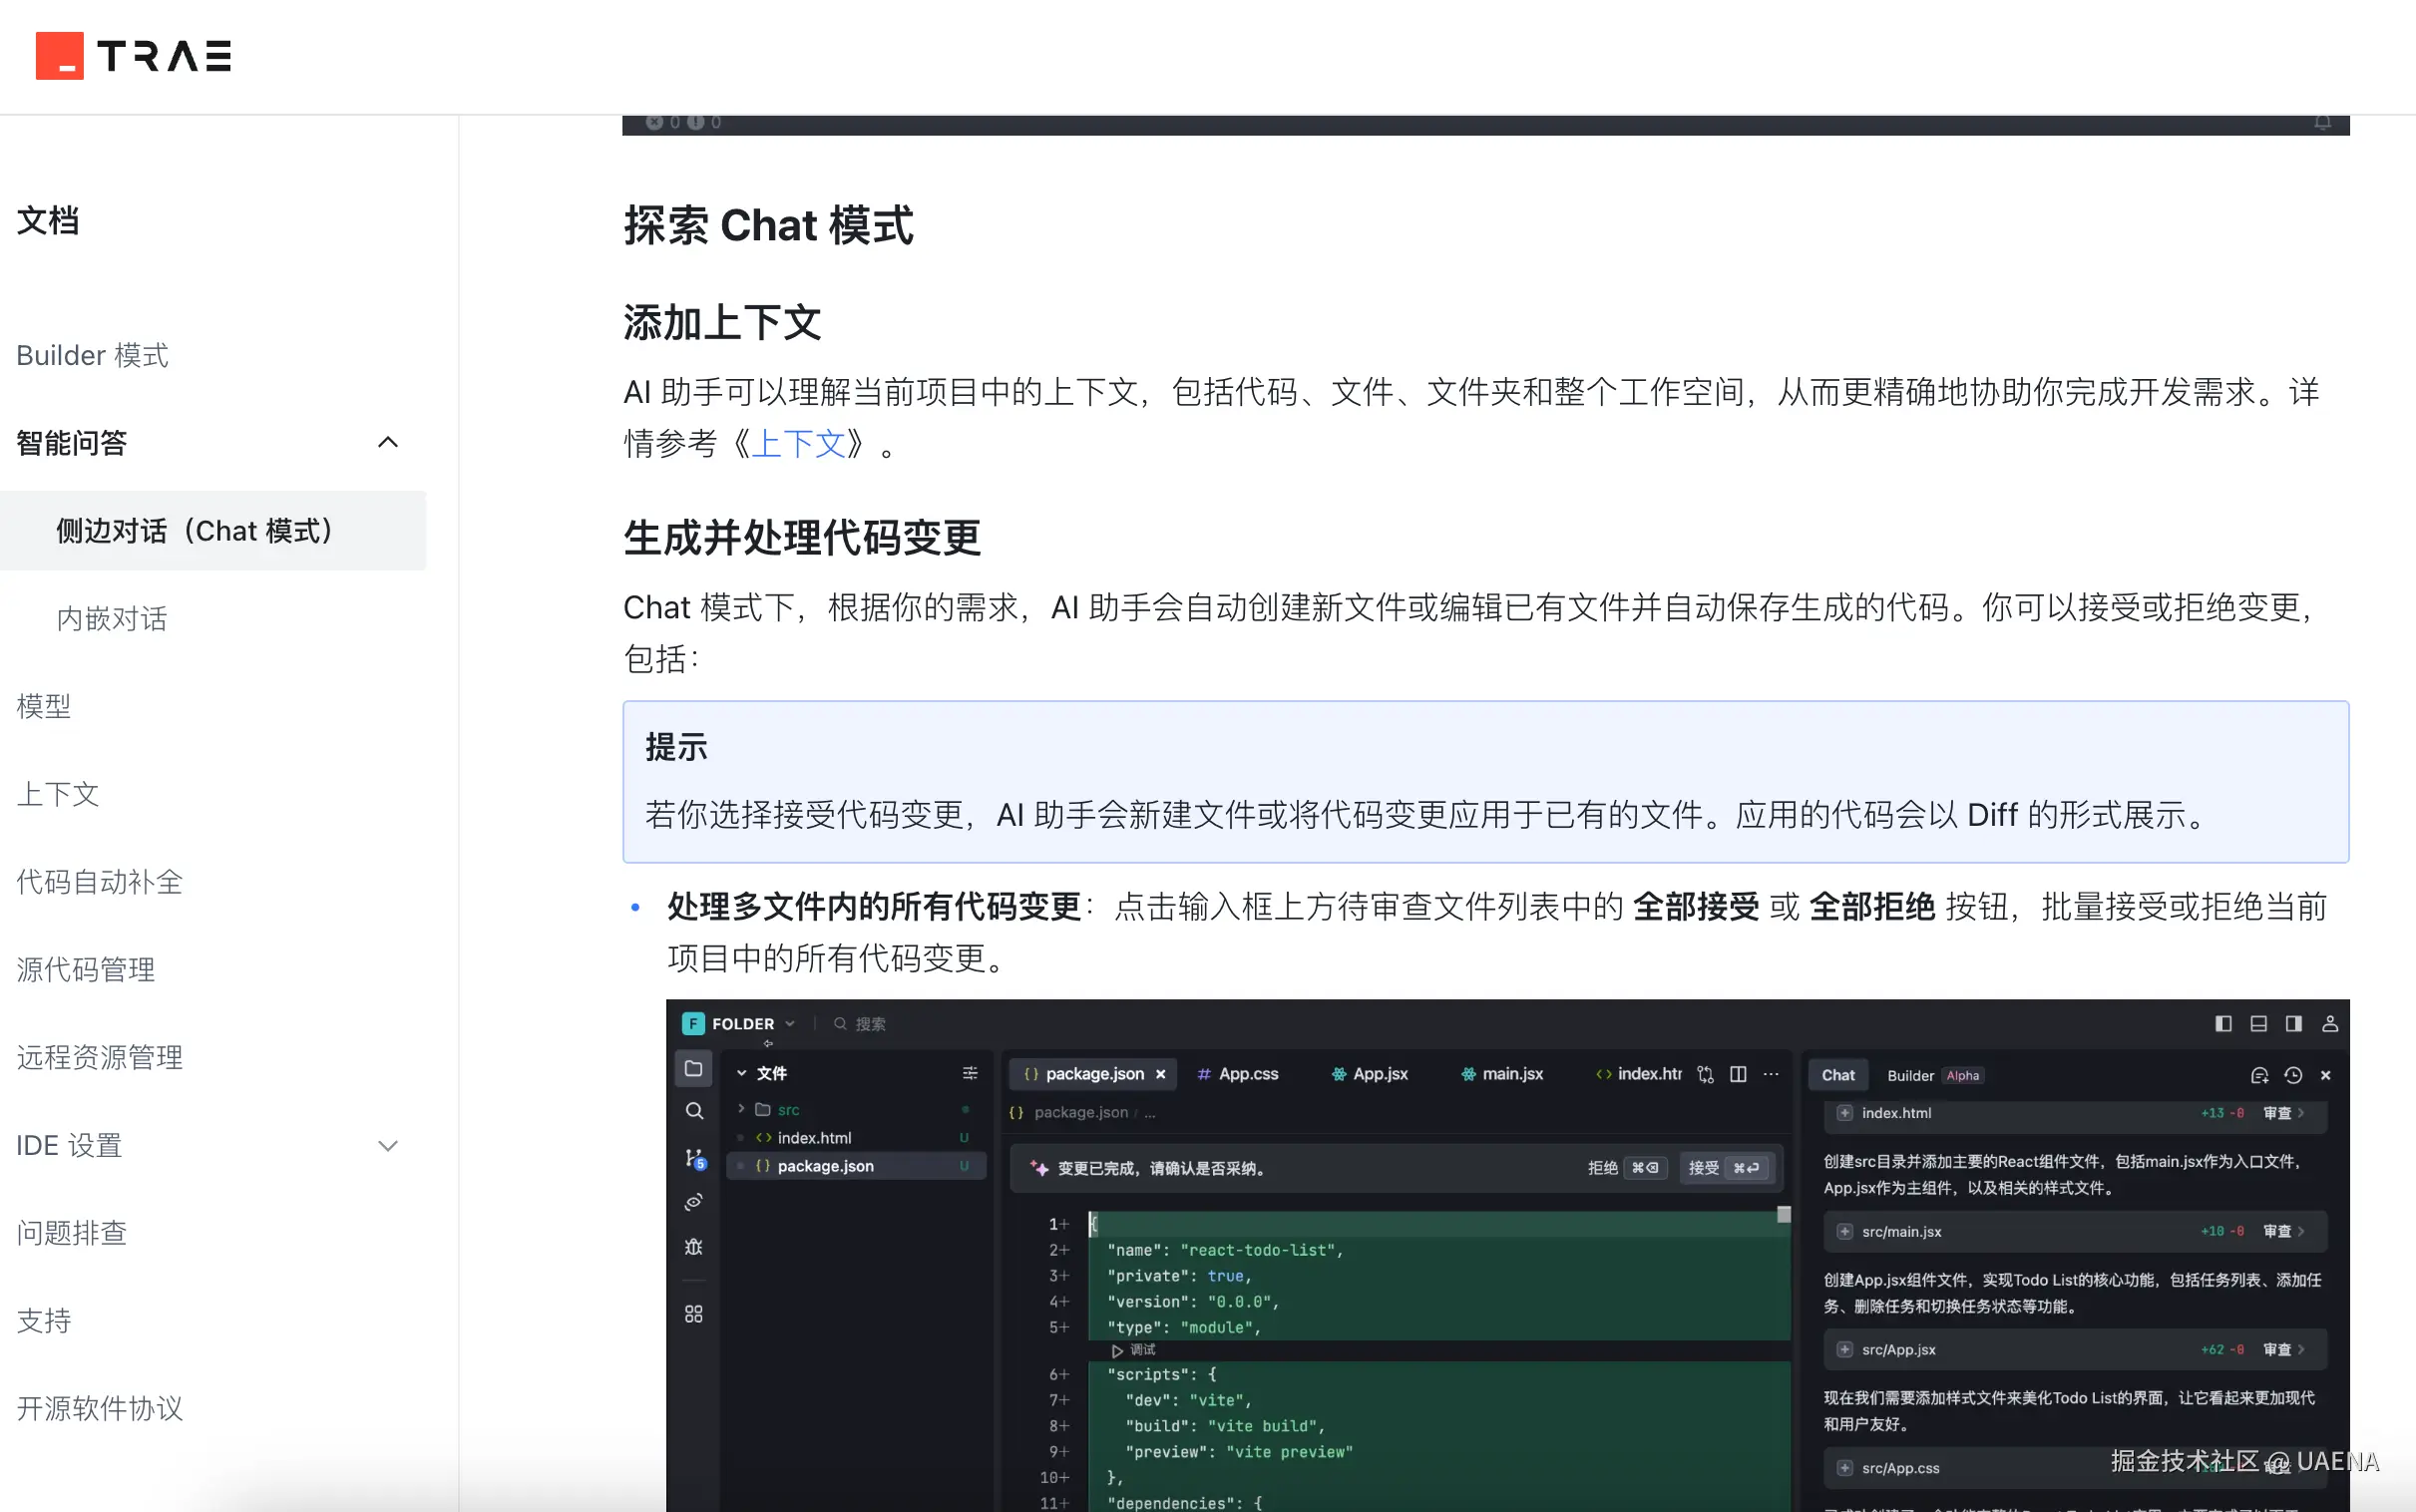2416x1512 pixels.
Task: Open 代码自动补全 docs page
Action: pyautogui.click(x=100, y=881)
